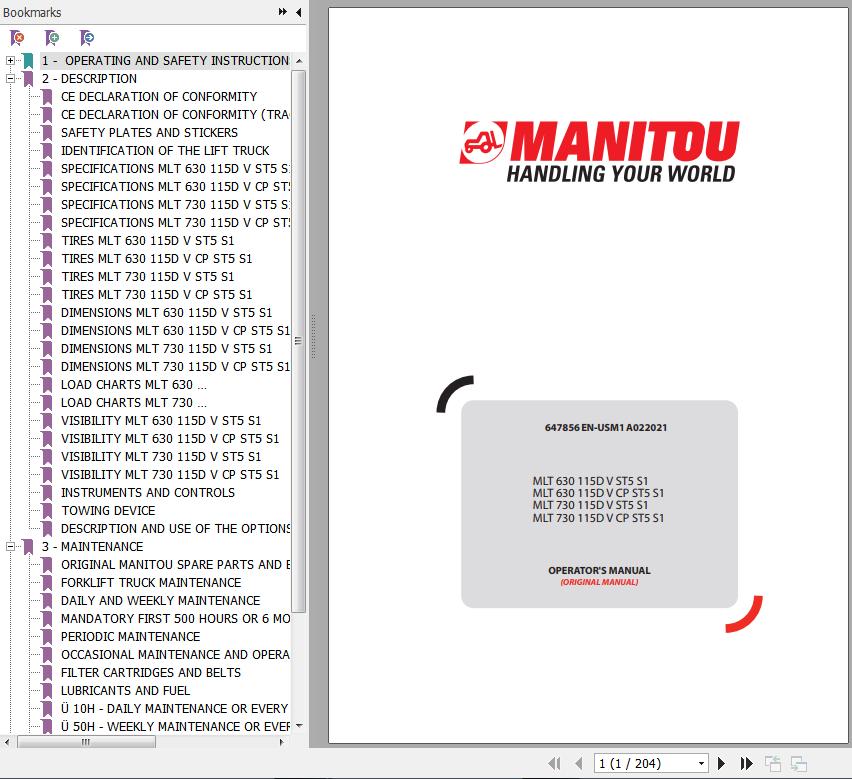Click teal bookmark icon of section 1

[x=28, y=61]
